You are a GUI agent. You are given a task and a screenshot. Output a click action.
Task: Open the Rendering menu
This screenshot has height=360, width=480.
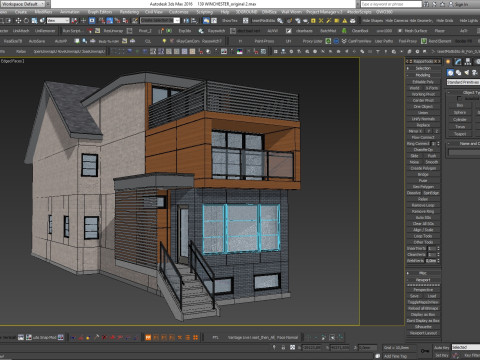pos(129,12)
